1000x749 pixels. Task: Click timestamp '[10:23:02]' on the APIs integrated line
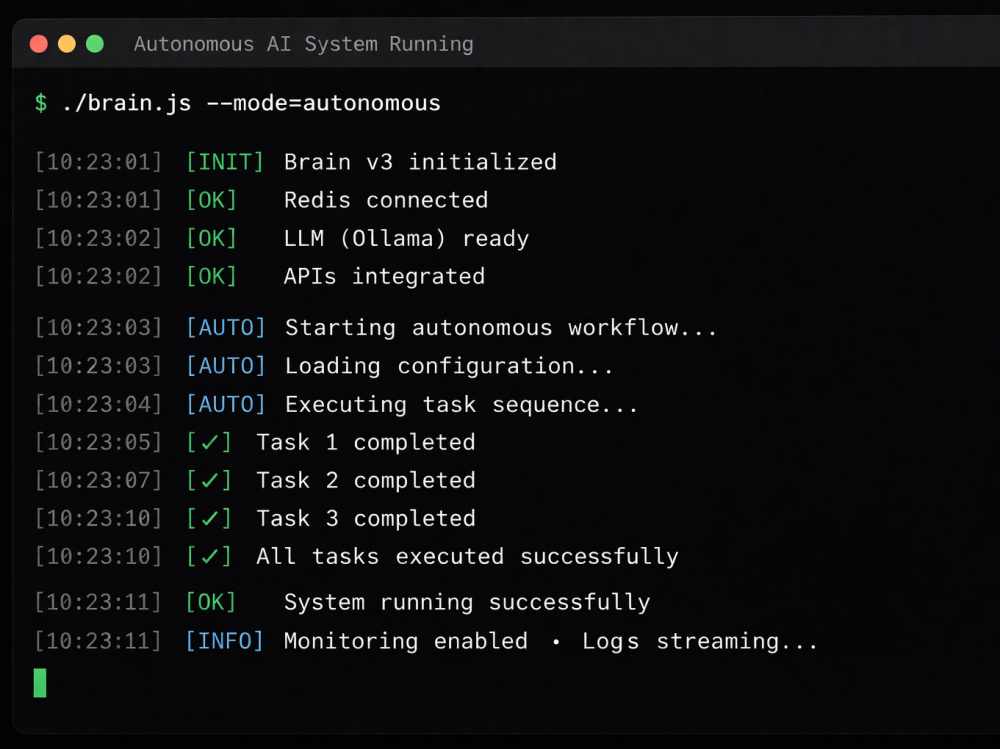(99, 276)
